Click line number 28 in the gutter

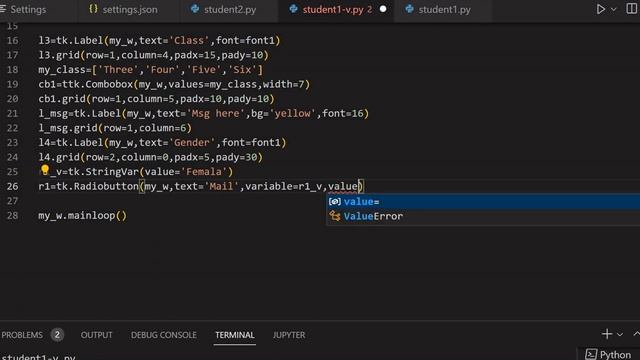click(x=13, y=216)
